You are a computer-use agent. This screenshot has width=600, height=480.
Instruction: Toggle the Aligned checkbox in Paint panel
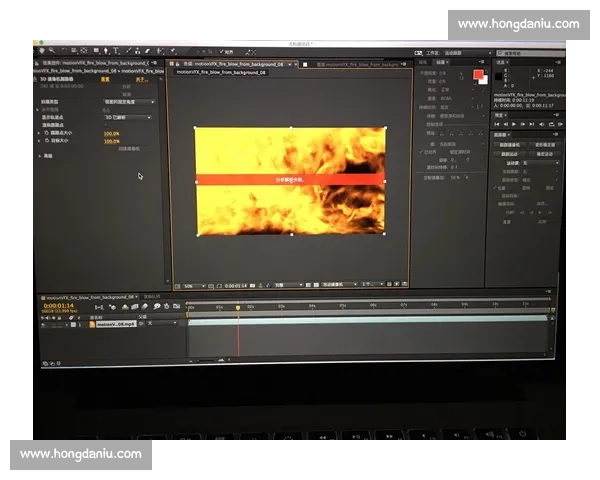coord(421,151)
